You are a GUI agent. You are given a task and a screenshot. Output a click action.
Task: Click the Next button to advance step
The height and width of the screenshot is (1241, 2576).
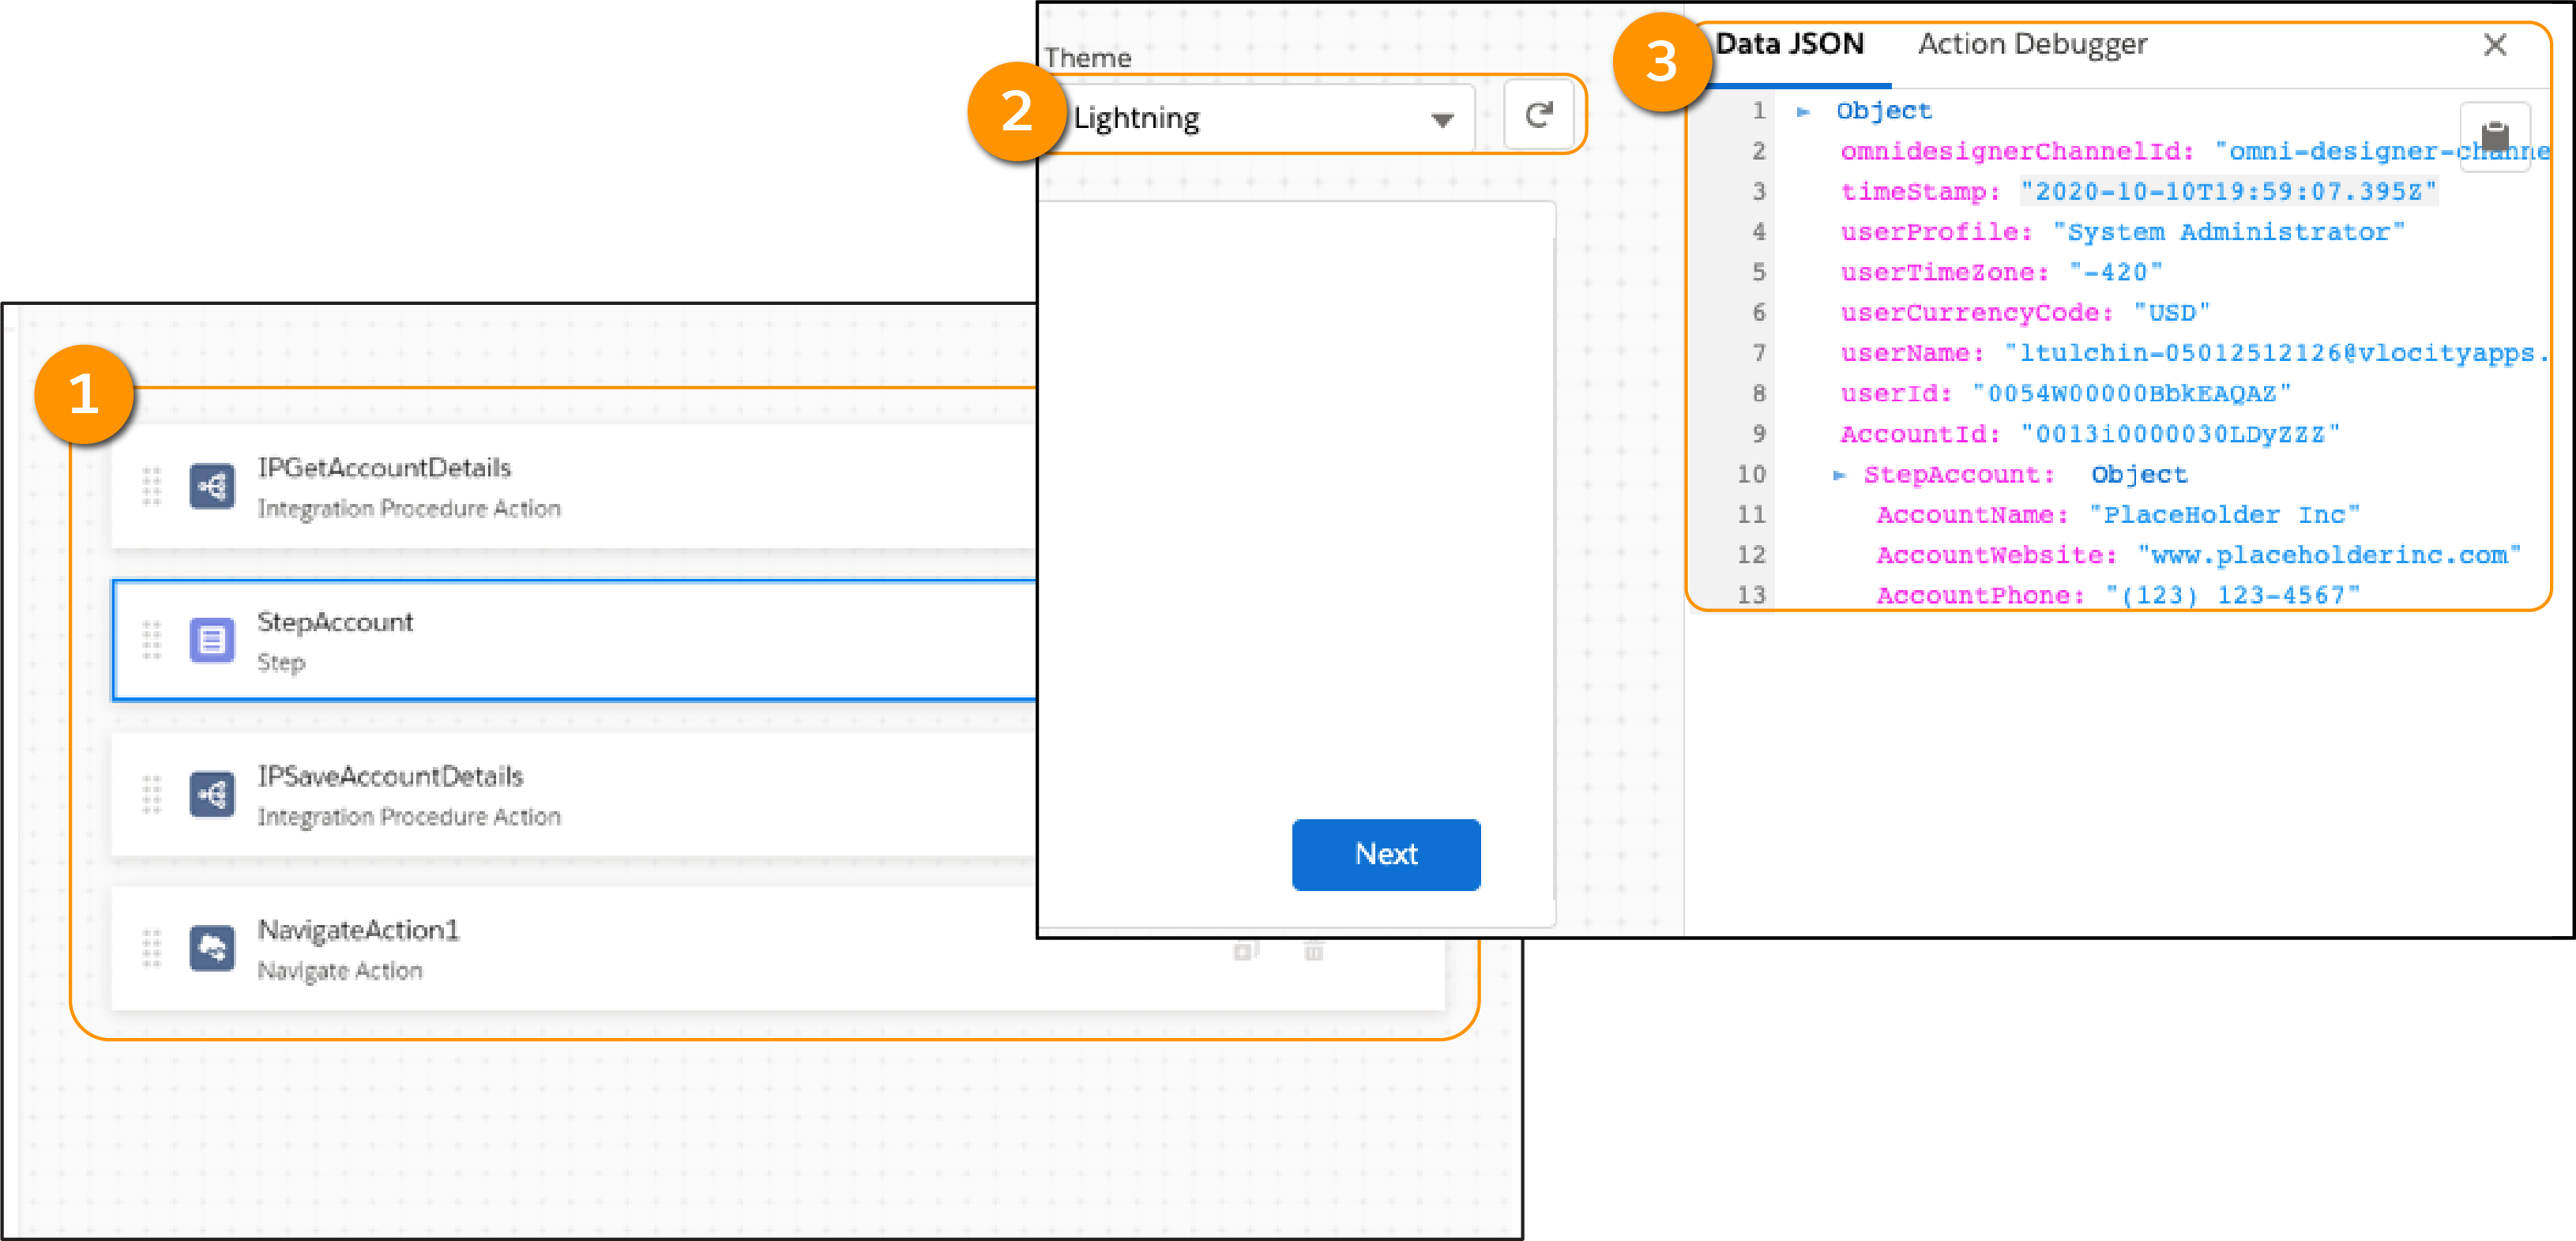click(1388, 853)
